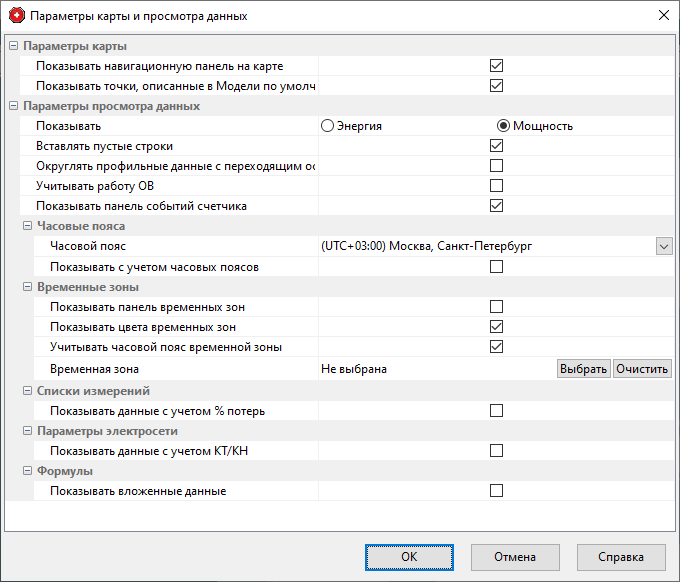680x582 pixels.
Task: Collapse the Формулы group
Action: coord(27,471)
